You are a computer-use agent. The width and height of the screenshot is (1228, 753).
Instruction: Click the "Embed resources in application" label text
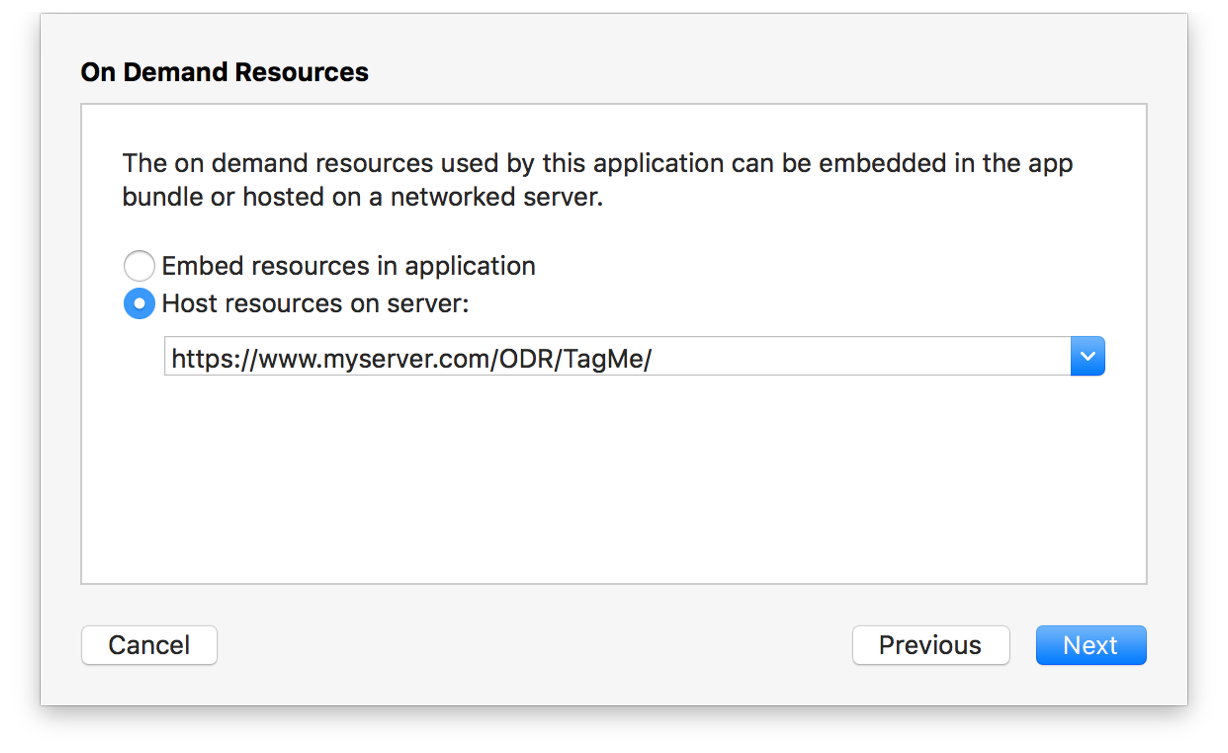point(348,266)
